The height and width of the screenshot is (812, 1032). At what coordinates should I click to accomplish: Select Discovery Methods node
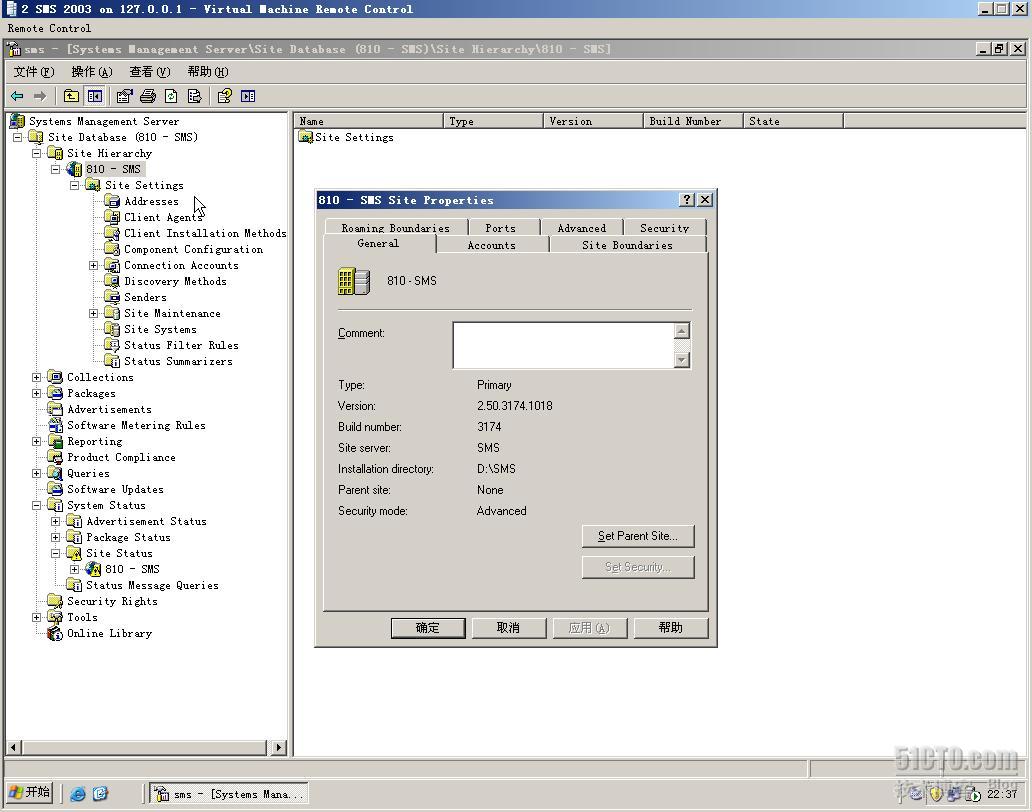point(175,282)
